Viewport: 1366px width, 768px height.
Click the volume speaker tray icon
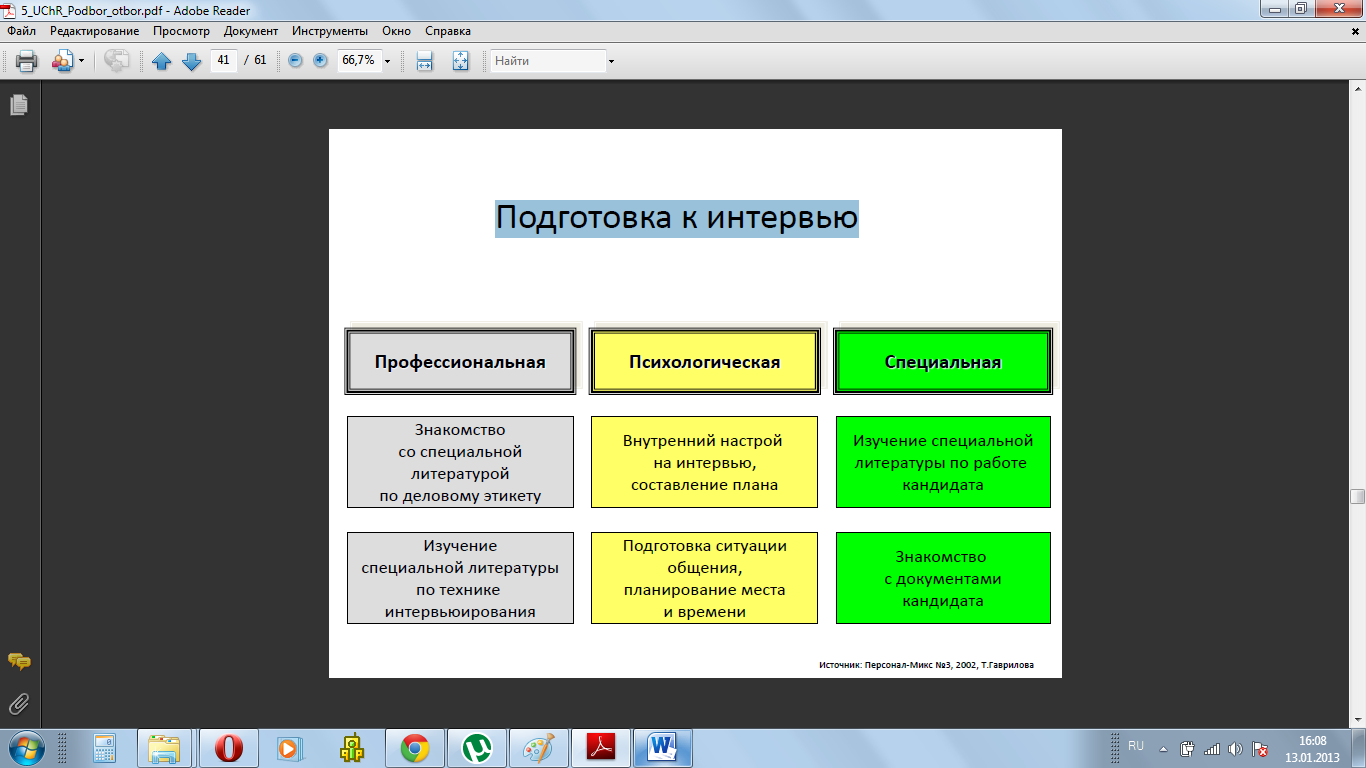(1236, 748)
